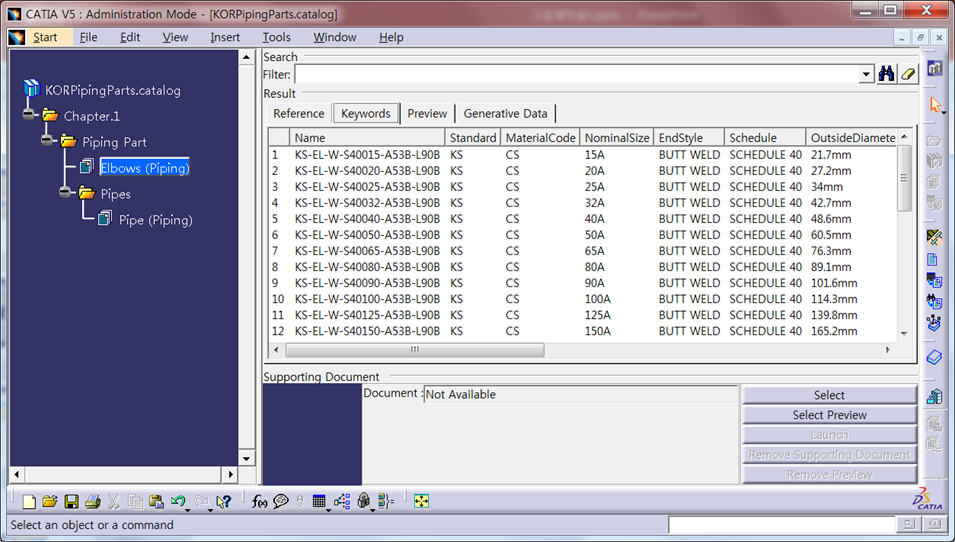Click the Print icon
This screenshot has width=955, height=542.
[93, 501]
